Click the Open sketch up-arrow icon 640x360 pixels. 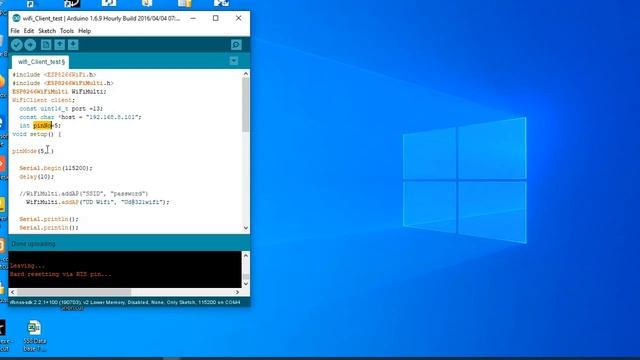coord(60,45)
